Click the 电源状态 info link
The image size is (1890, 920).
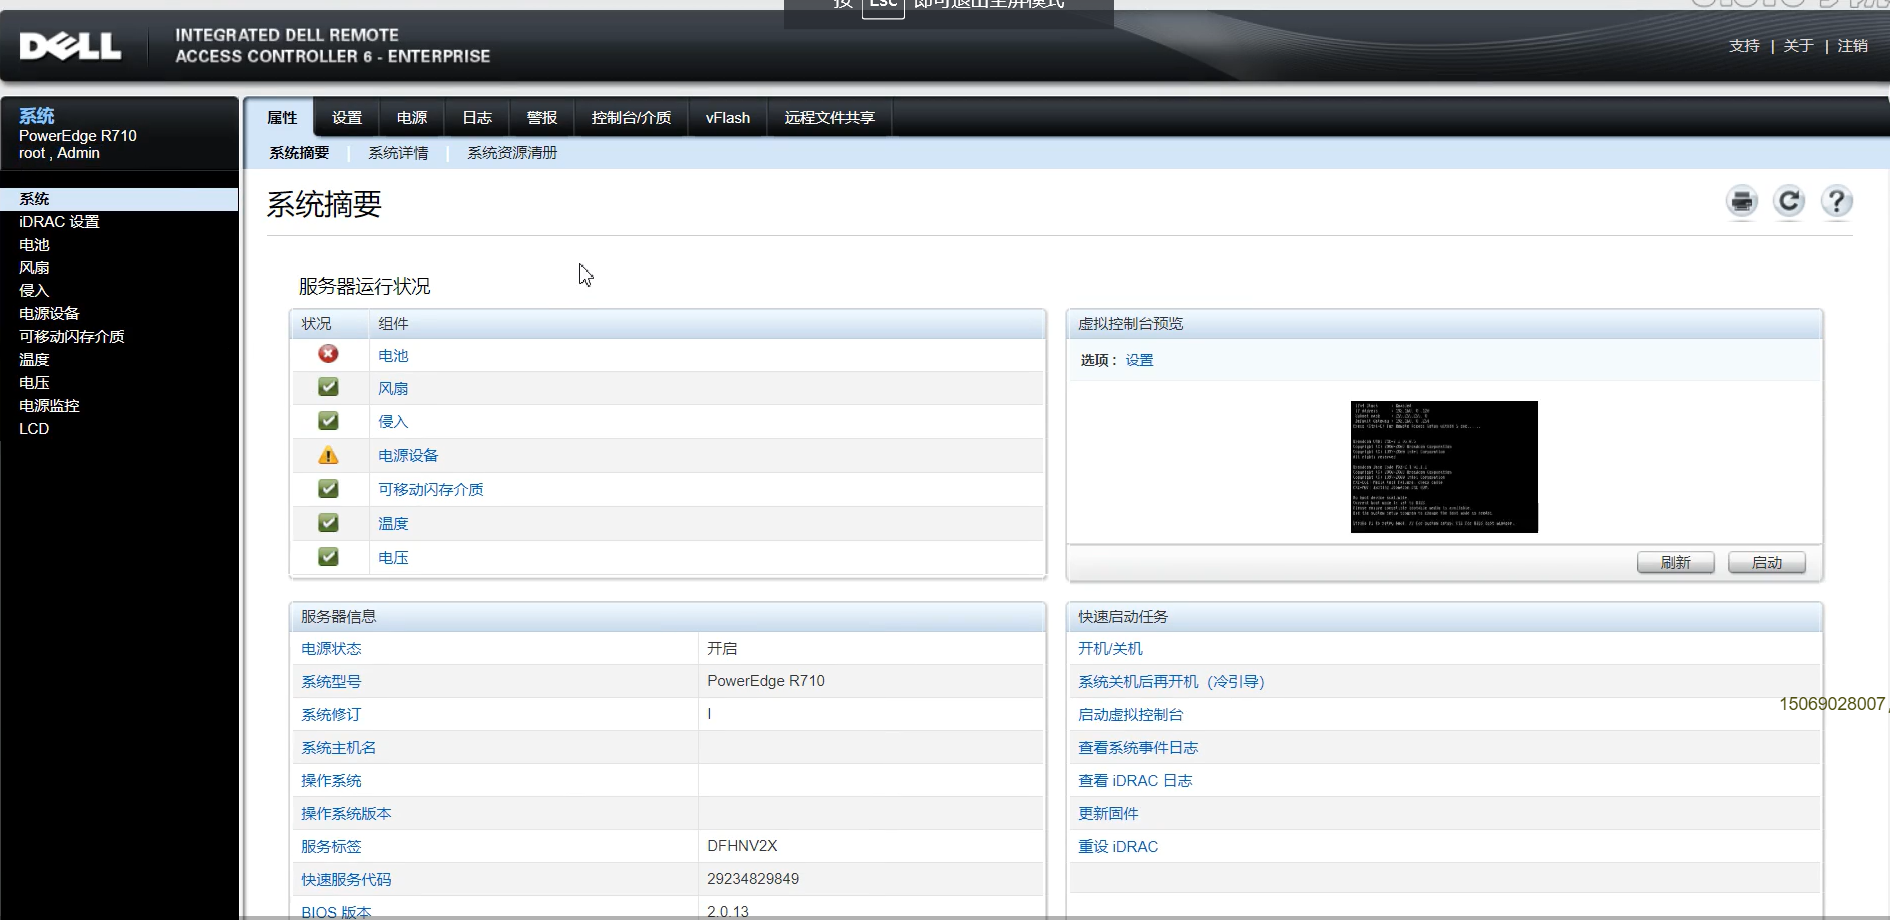pos(331,648)
